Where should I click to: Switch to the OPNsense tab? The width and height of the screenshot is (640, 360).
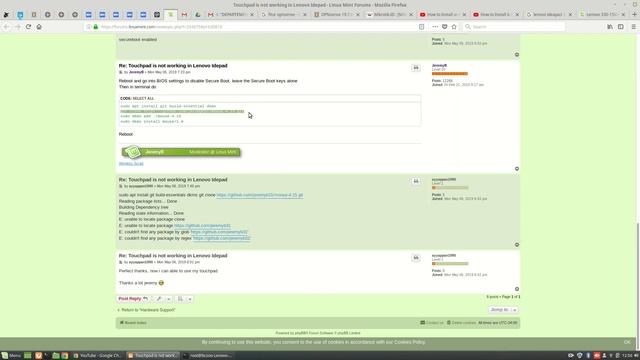337,14
